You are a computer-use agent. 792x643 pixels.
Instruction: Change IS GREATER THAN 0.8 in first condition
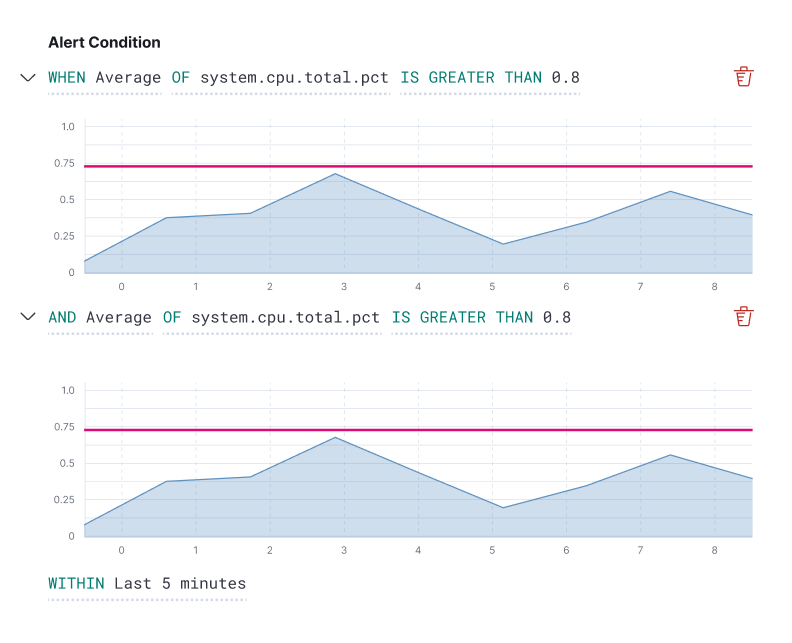point(490,78)
